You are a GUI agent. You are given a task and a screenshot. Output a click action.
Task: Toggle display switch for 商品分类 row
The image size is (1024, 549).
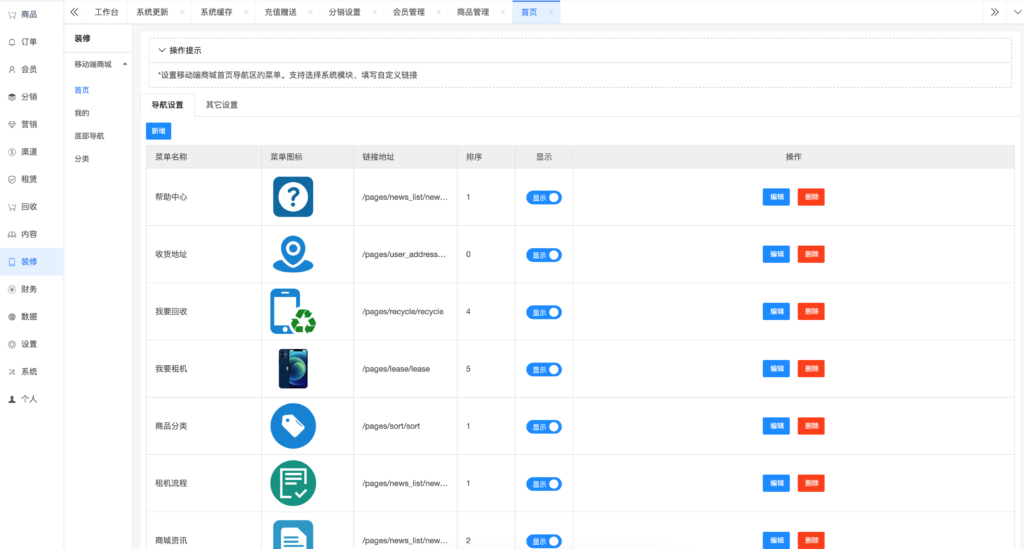pos(543,427)
